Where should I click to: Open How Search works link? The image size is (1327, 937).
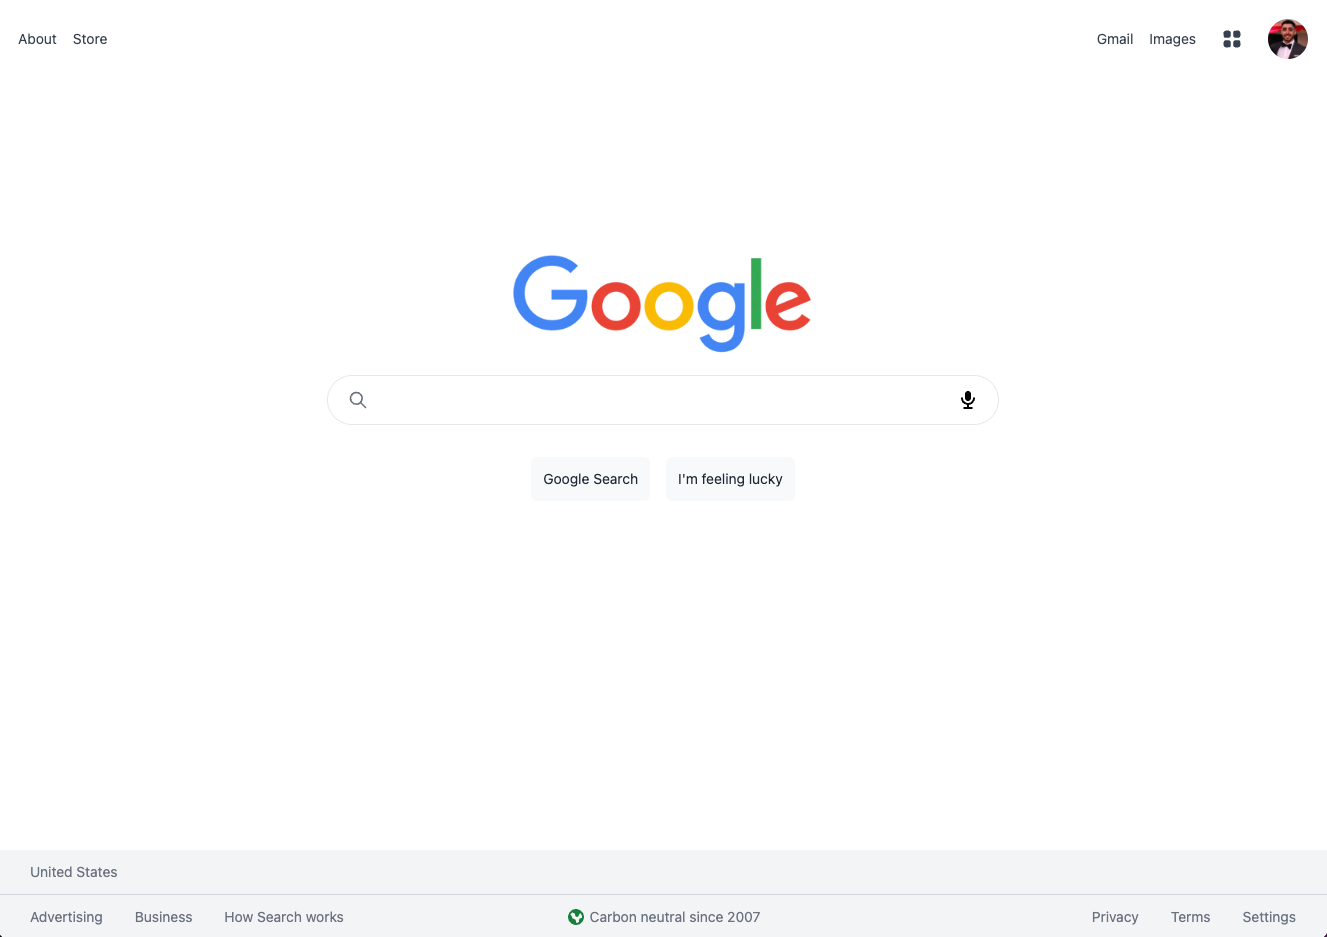pos(284,917)
